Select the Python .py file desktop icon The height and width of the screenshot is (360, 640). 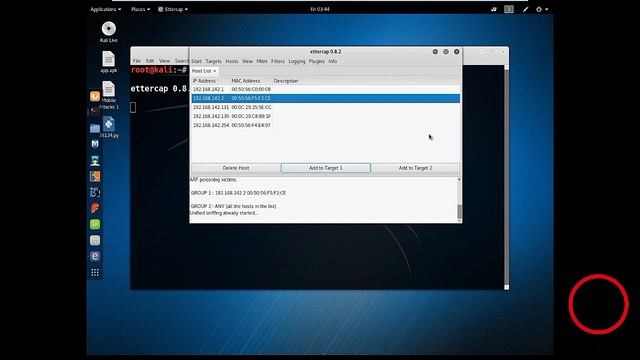click(x=109, y=127)
